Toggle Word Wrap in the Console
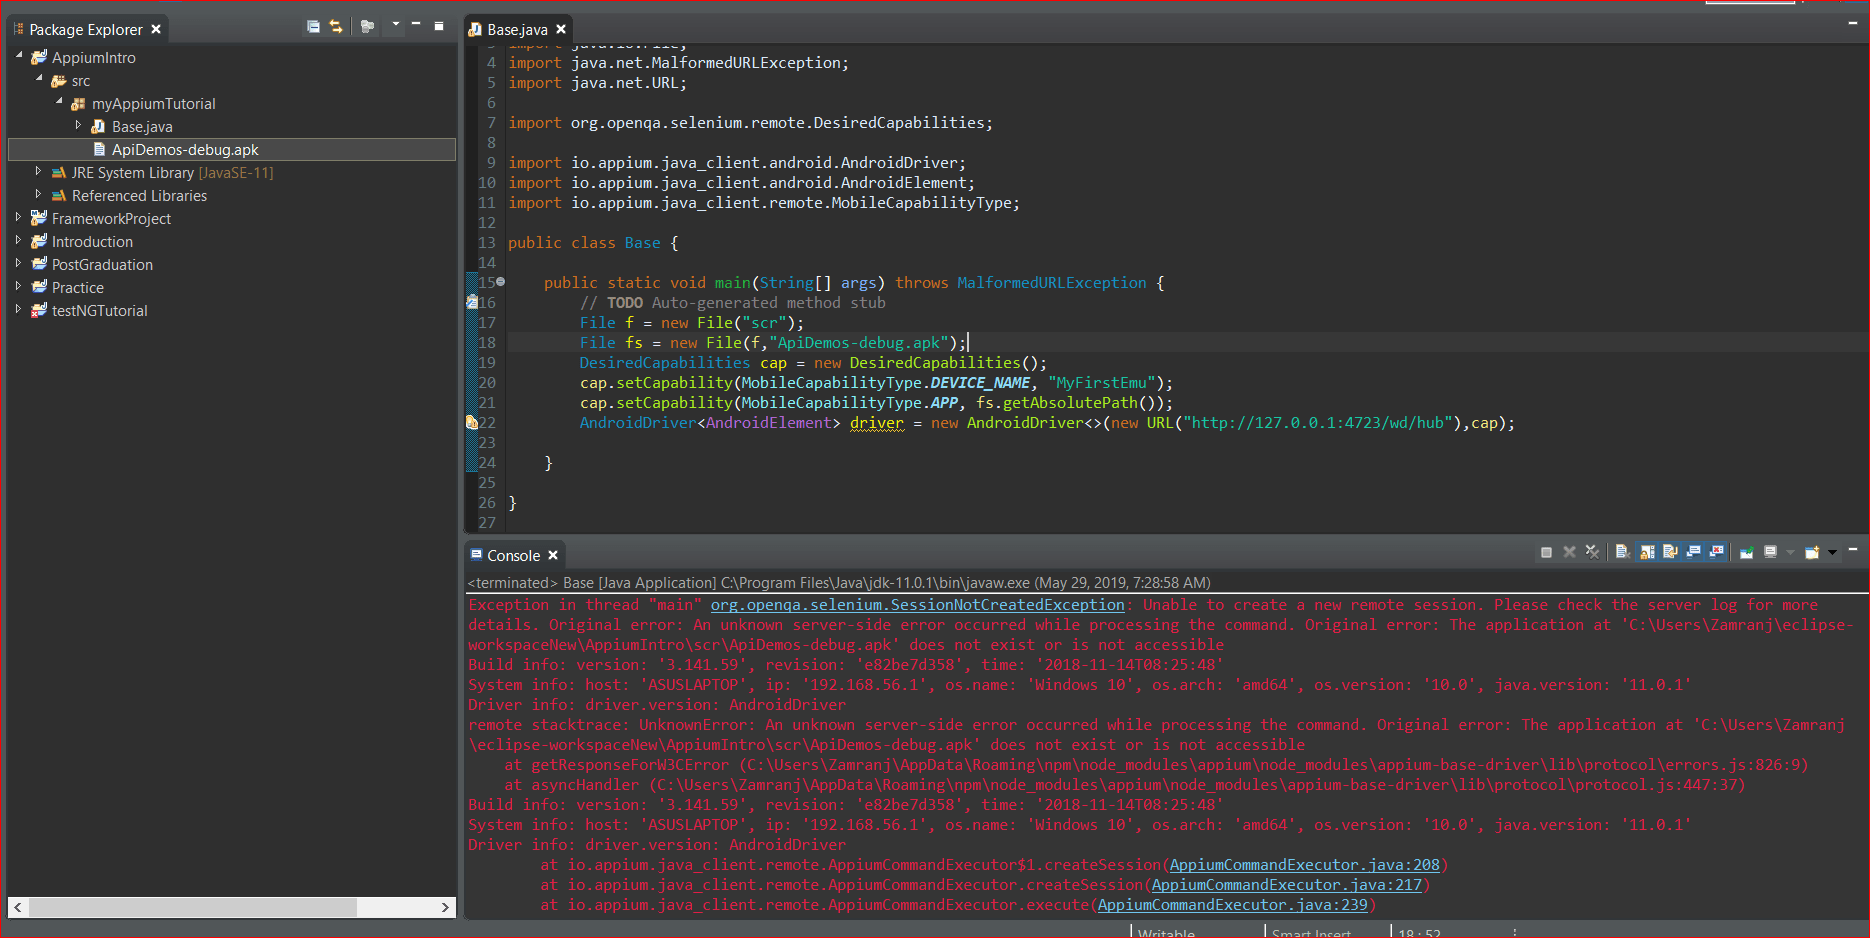The width and height of the screenshot is (1870, 938). 1670,551
